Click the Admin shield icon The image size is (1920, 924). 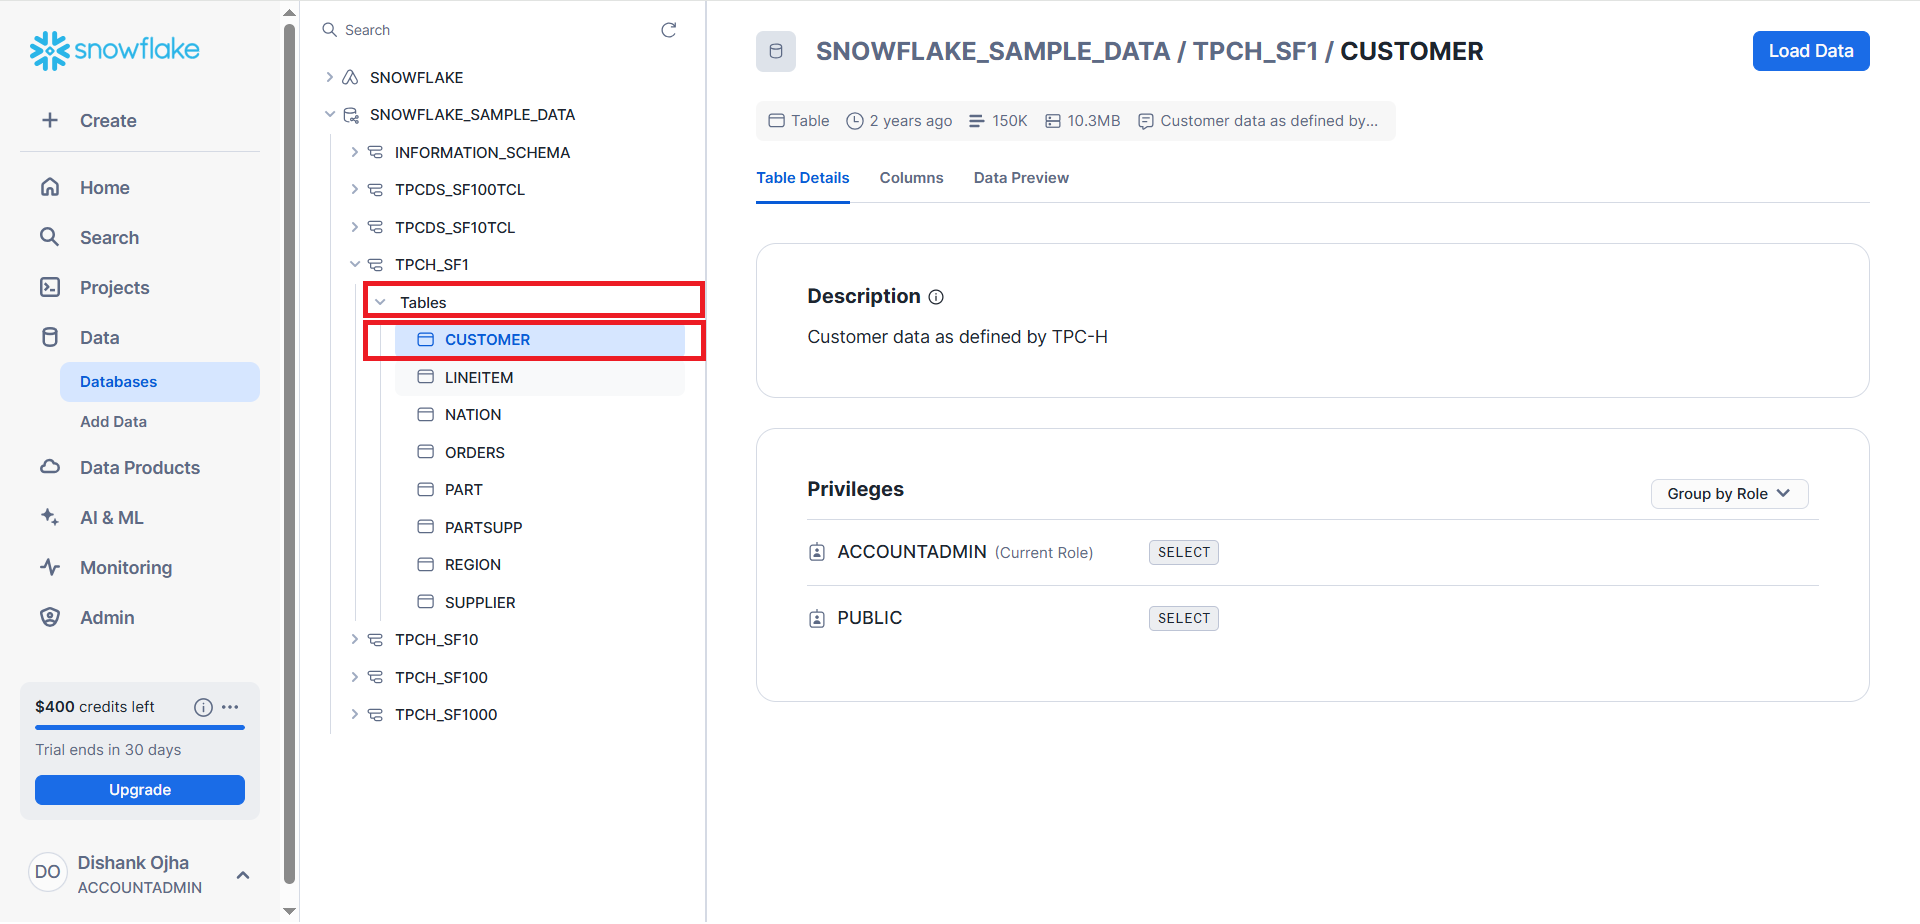coord(50,617)
